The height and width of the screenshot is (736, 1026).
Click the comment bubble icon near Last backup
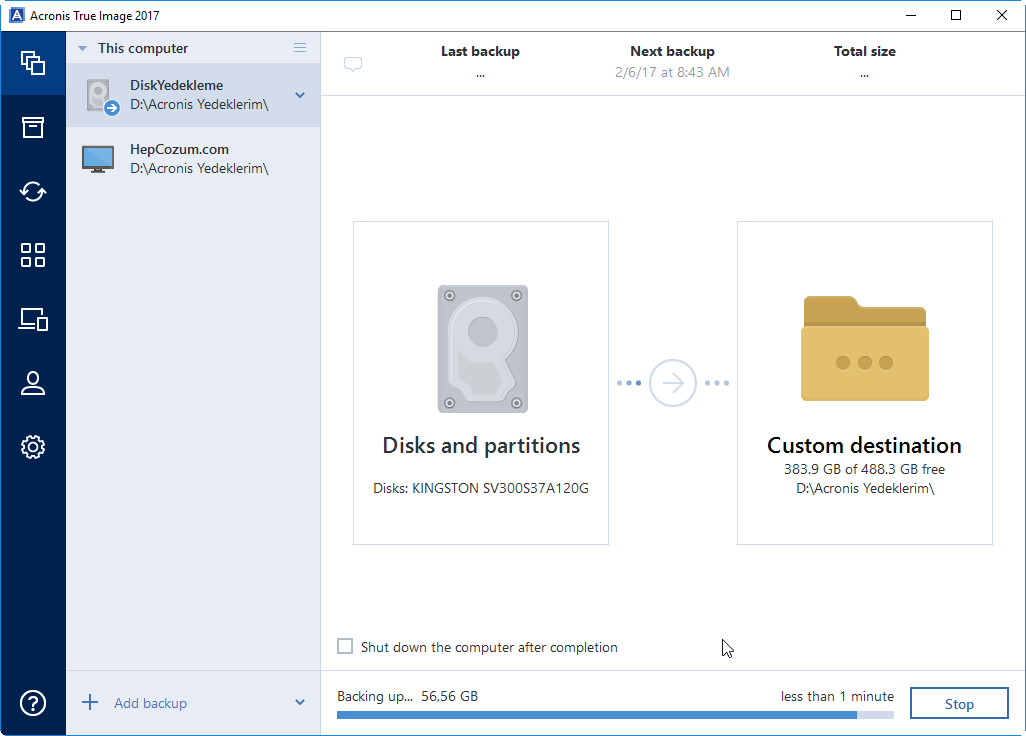pyautogui.click(x=353, y=64)
